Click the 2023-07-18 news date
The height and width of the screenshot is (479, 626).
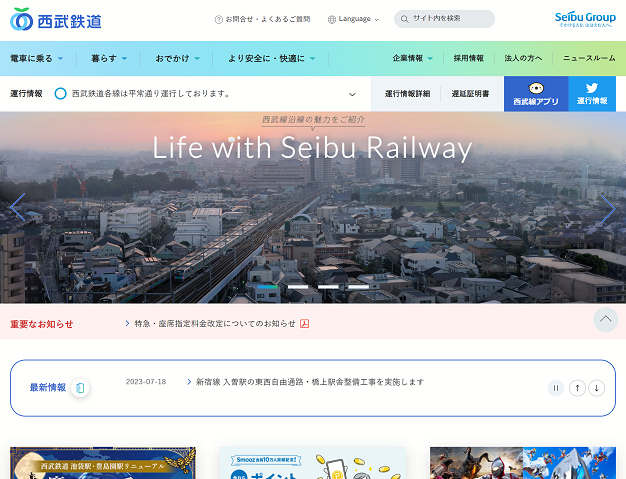coord(146,382)
